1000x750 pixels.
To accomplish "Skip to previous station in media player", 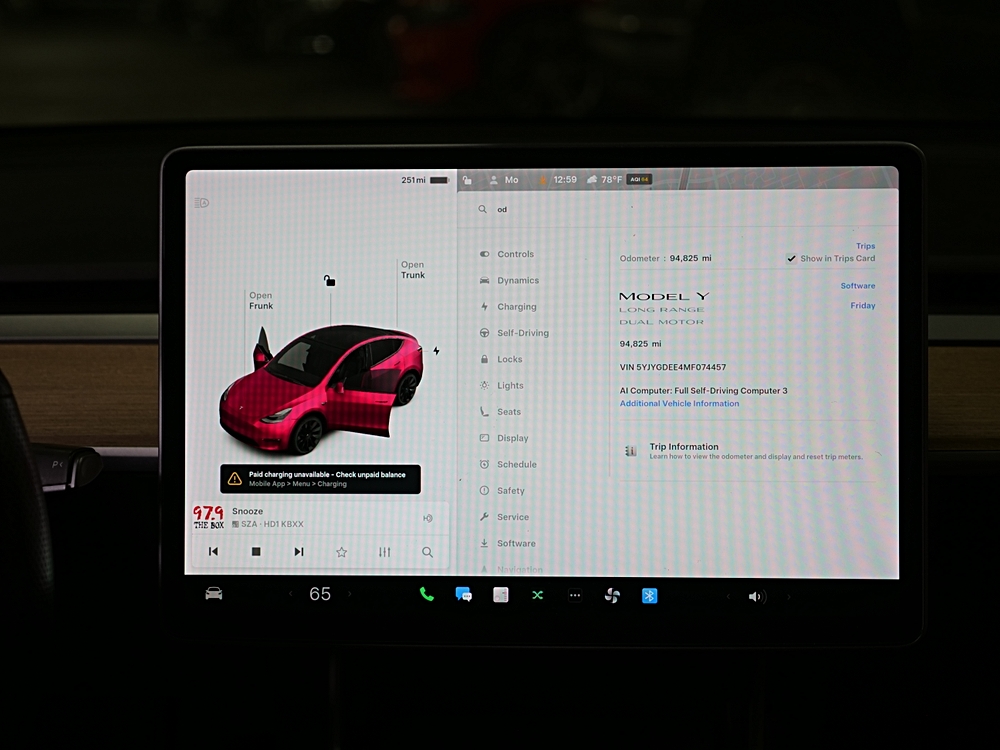I will click(x=214, y=552).
